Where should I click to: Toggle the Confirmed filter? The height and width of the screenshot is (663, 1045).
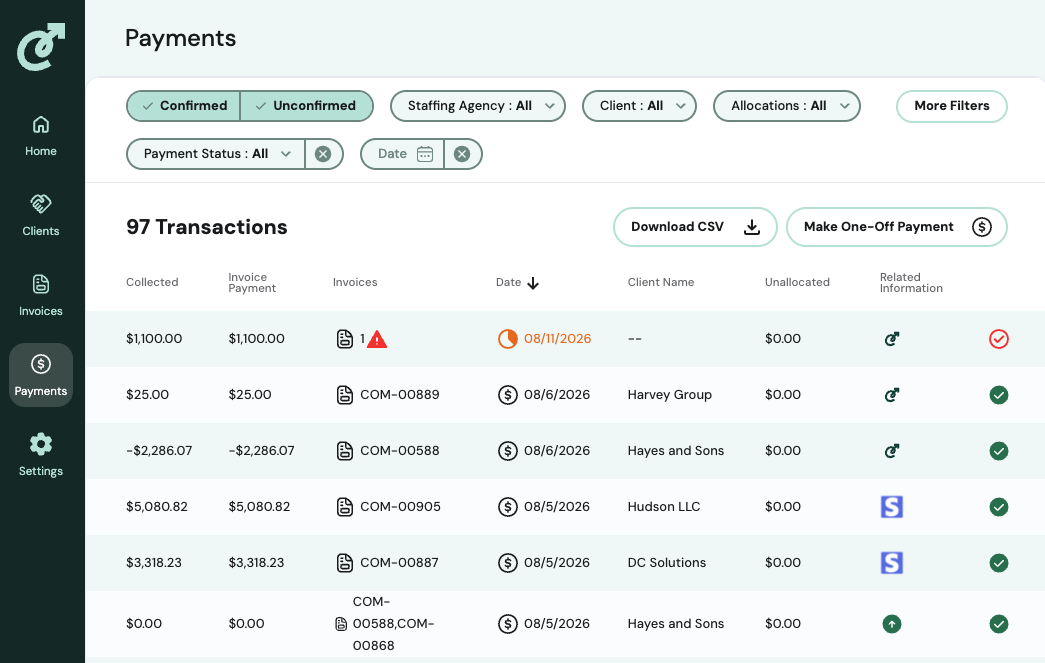(x=183, y=106)
